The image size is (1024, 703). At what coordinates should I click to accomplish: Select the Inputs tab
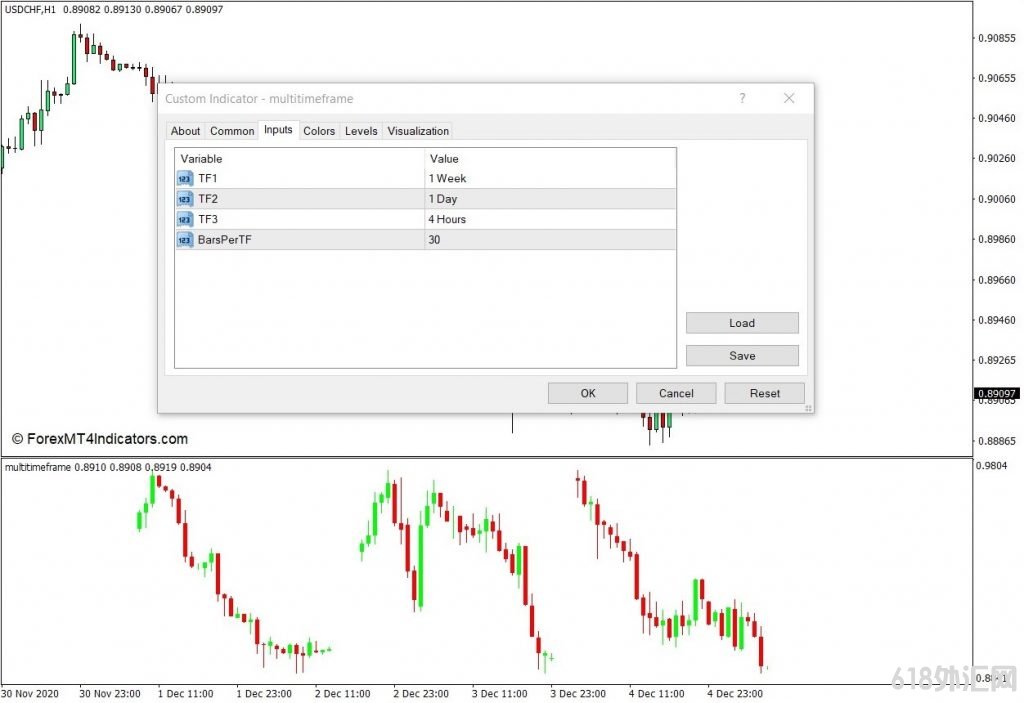pyautogui.click(x=278, y=130)
